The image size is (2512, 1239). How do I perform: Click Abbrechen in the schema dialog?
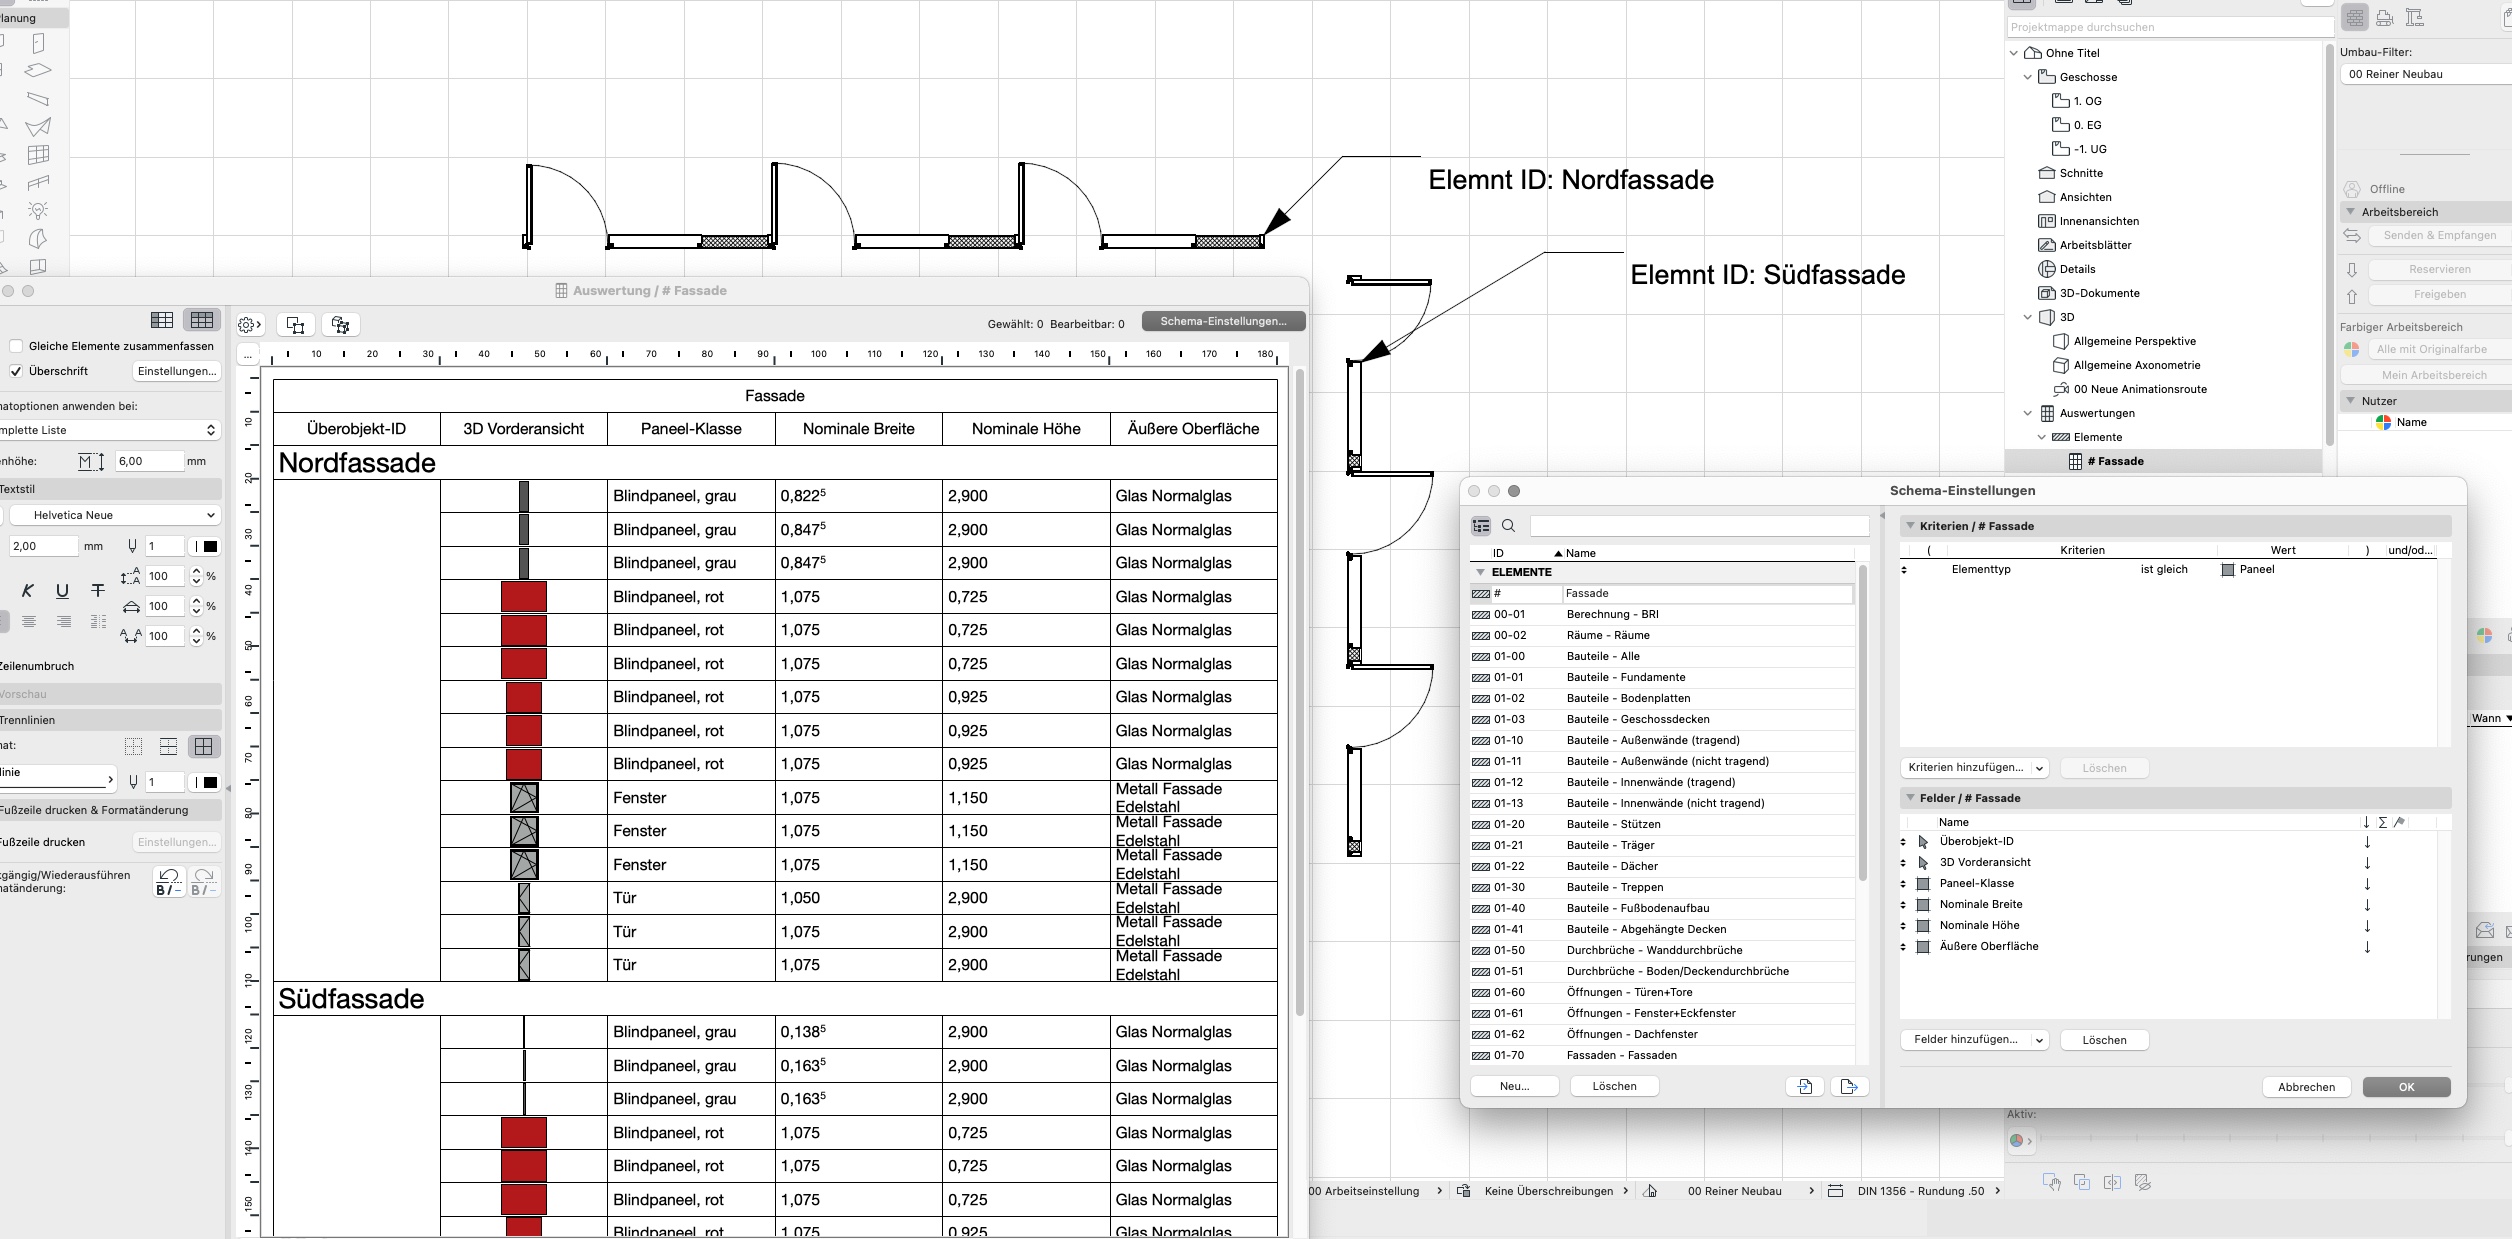(2306, 1087)
